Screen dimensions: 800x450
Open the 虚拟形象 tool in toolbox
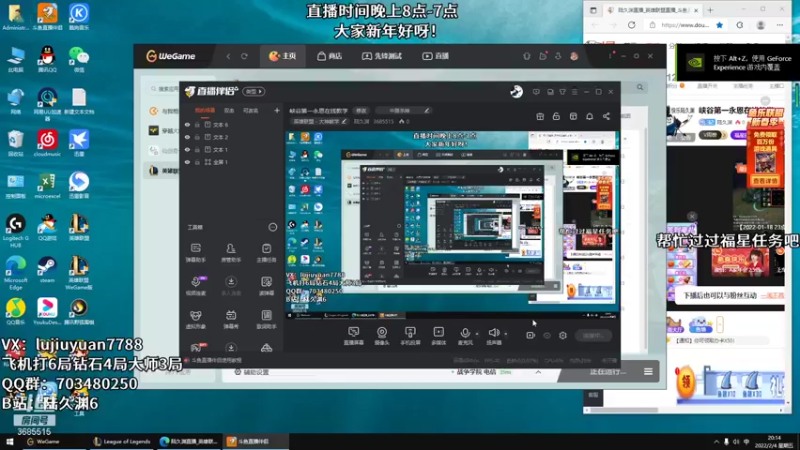point(195,319)
